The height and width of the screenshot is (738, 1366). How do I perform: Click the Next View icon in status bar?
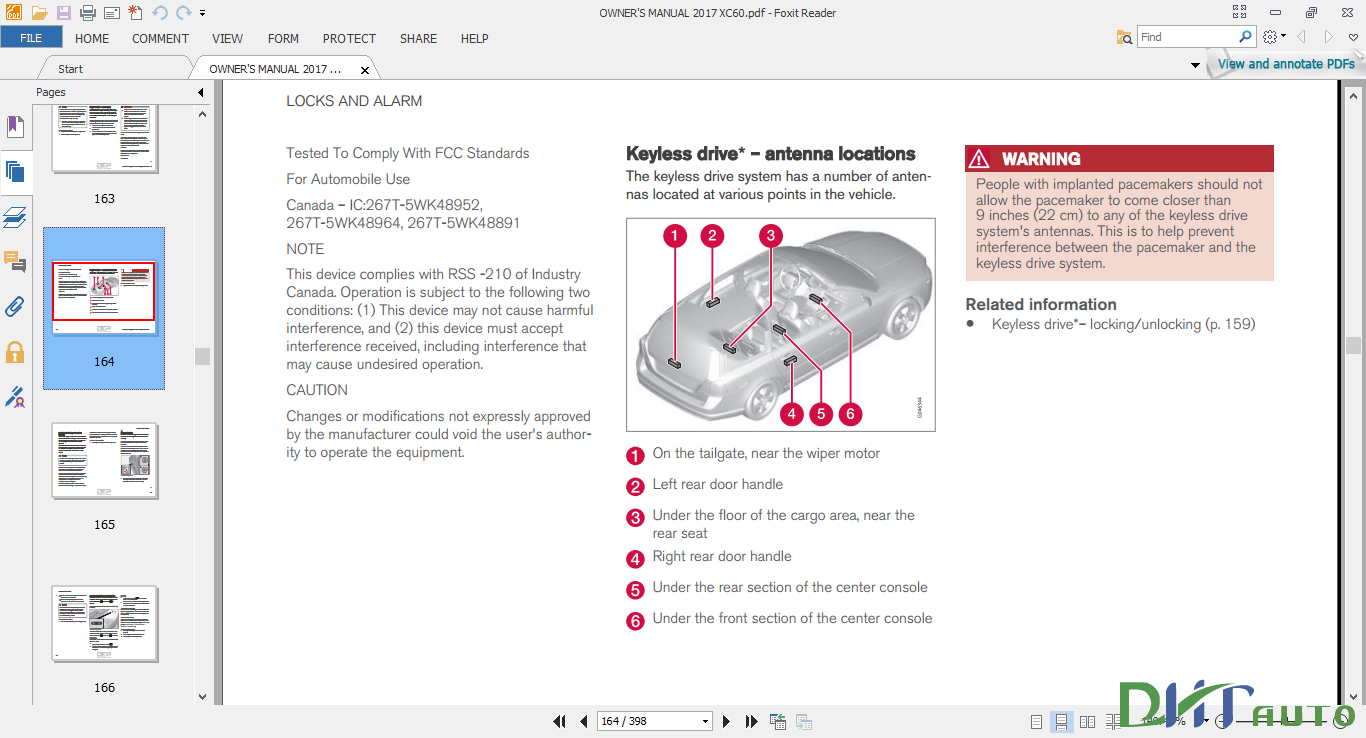pos(803,721)
